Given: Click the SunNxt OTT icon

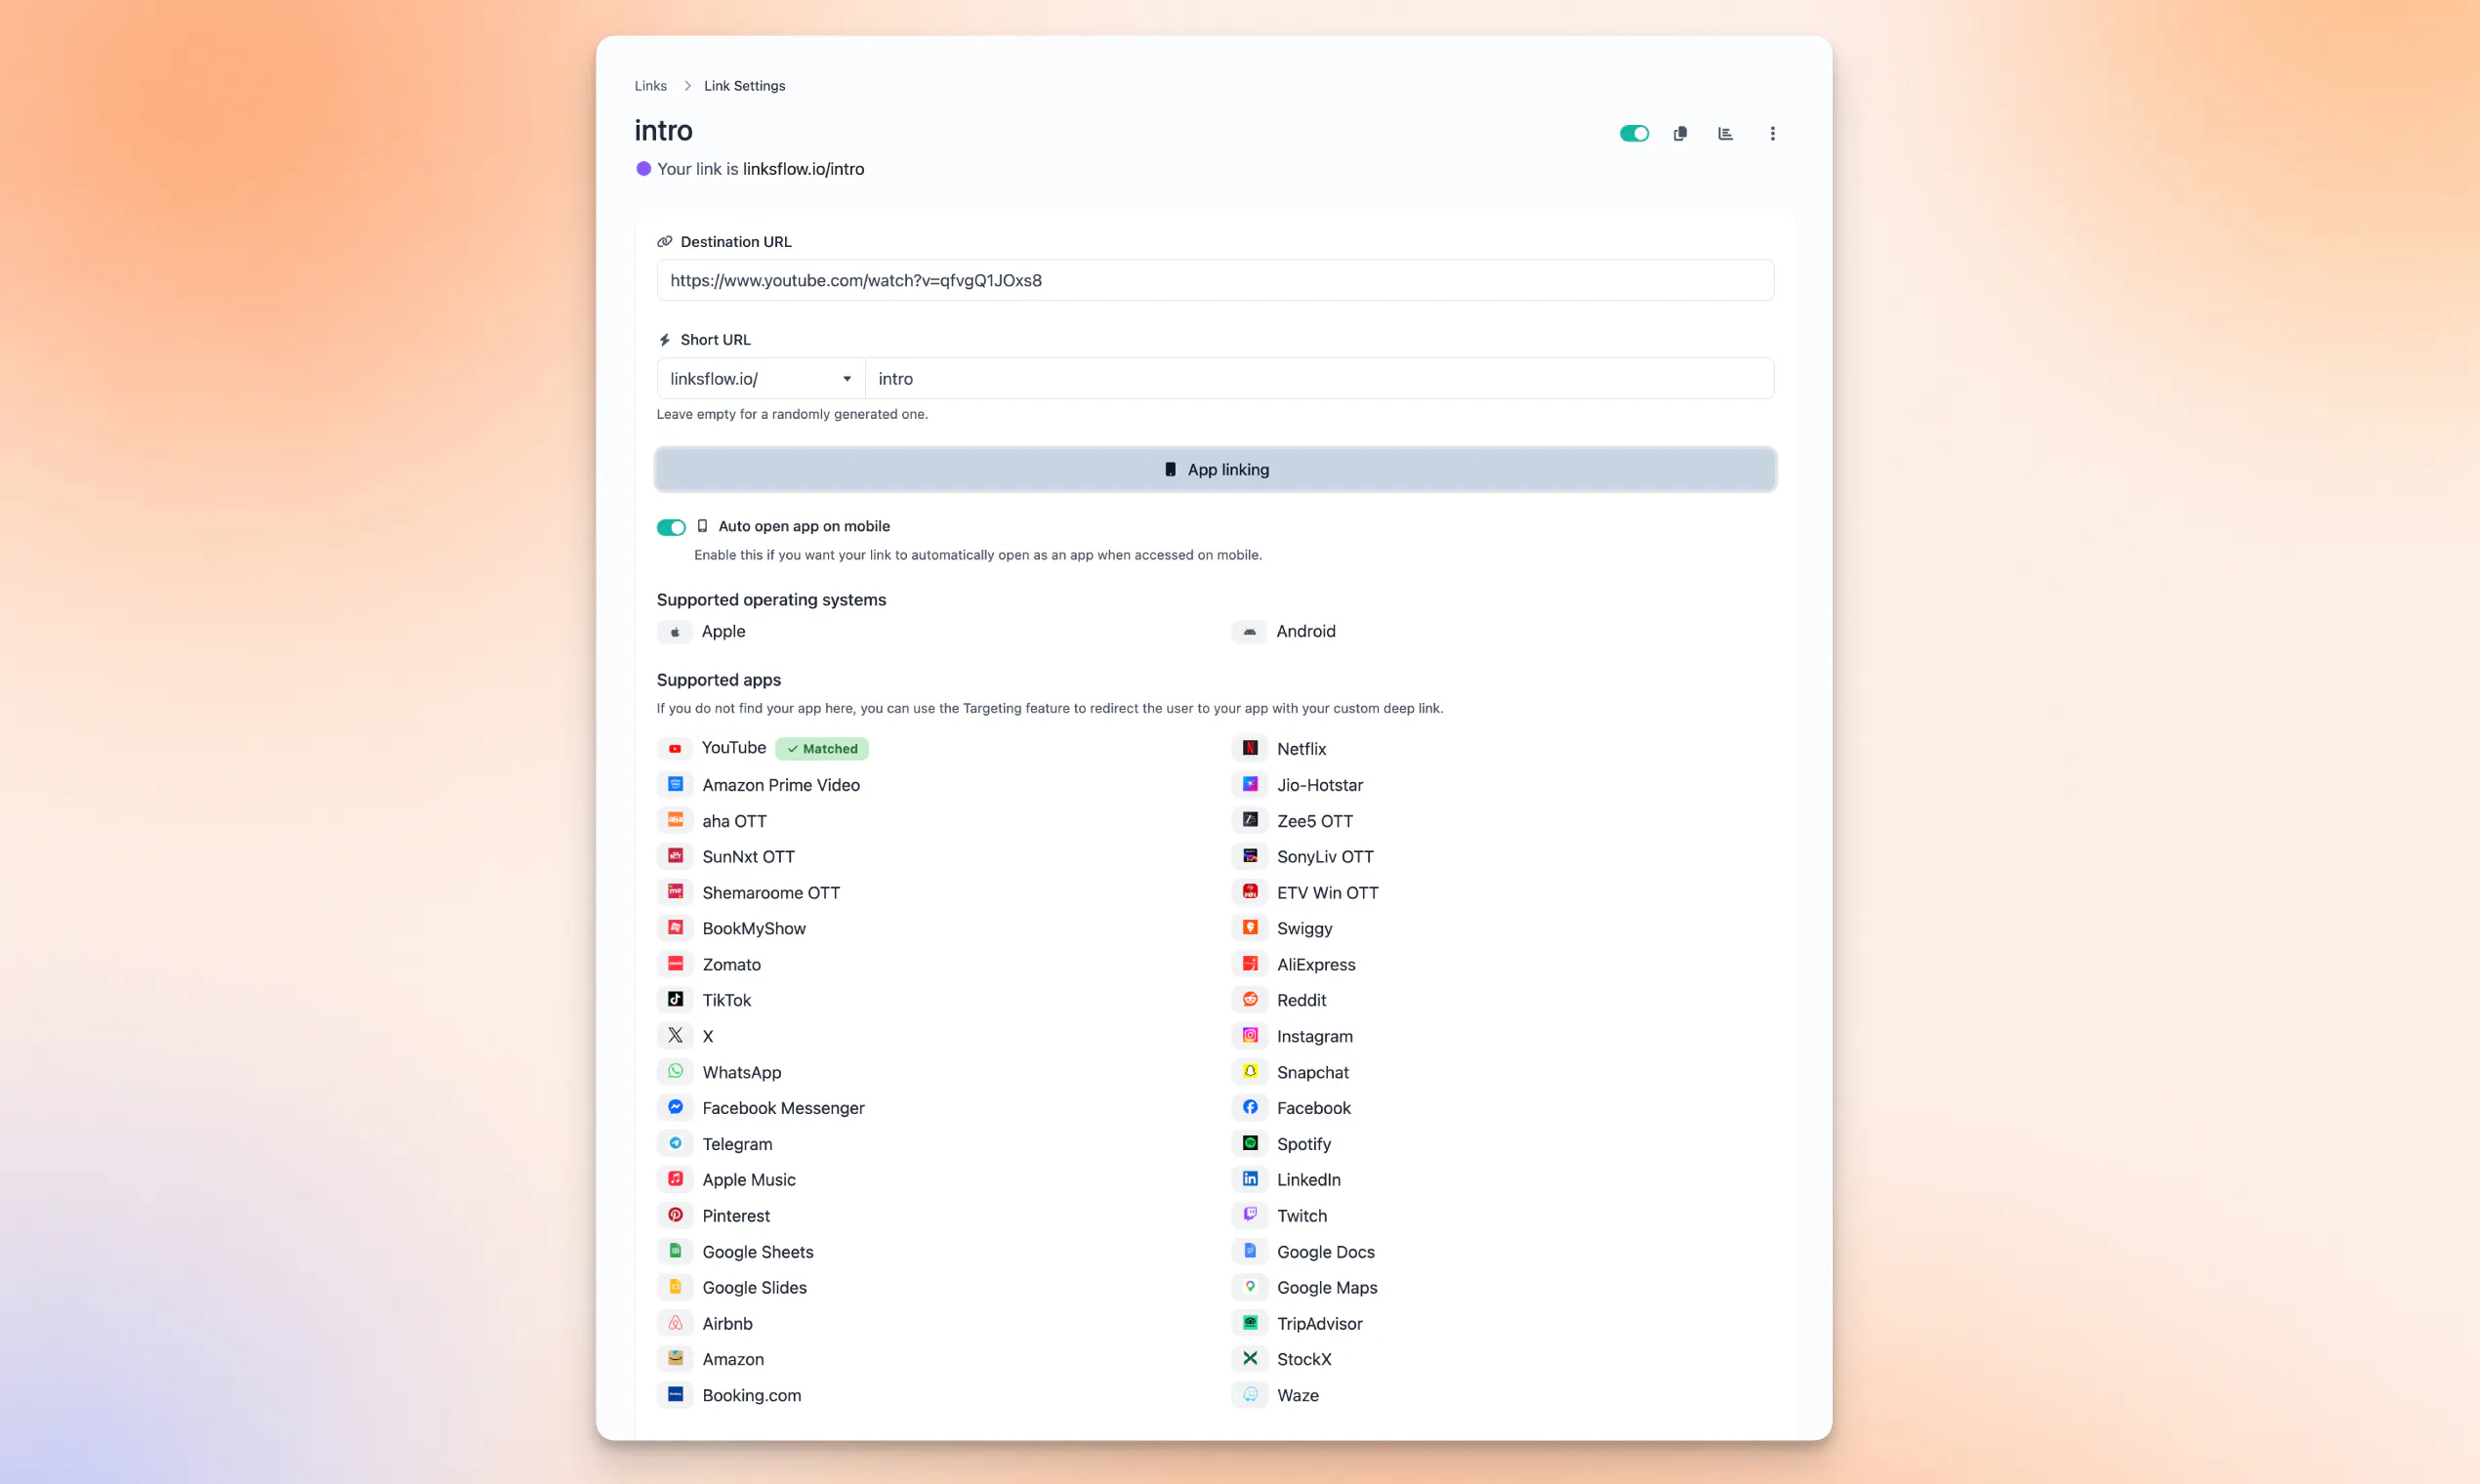Looking at the screenshot, I should coord(675,857).
